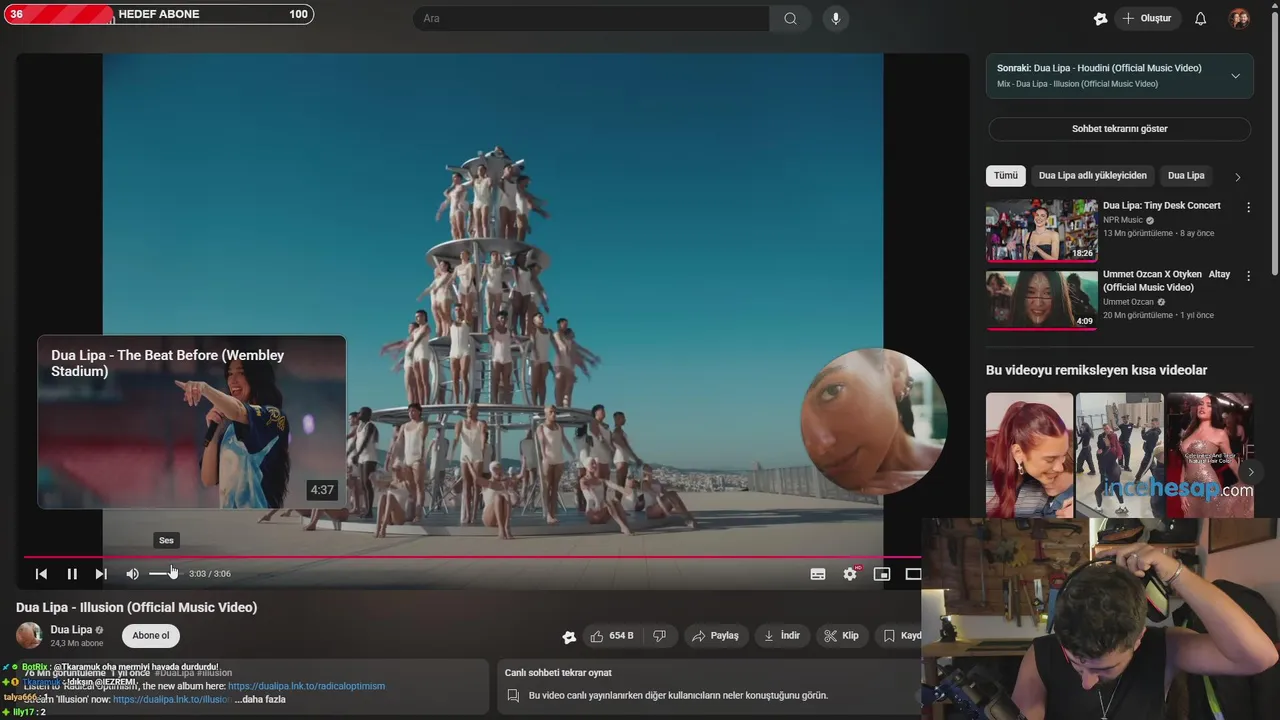Click the search magnifier button
This screenshot has height=720, width=1280.
[790, 18]
